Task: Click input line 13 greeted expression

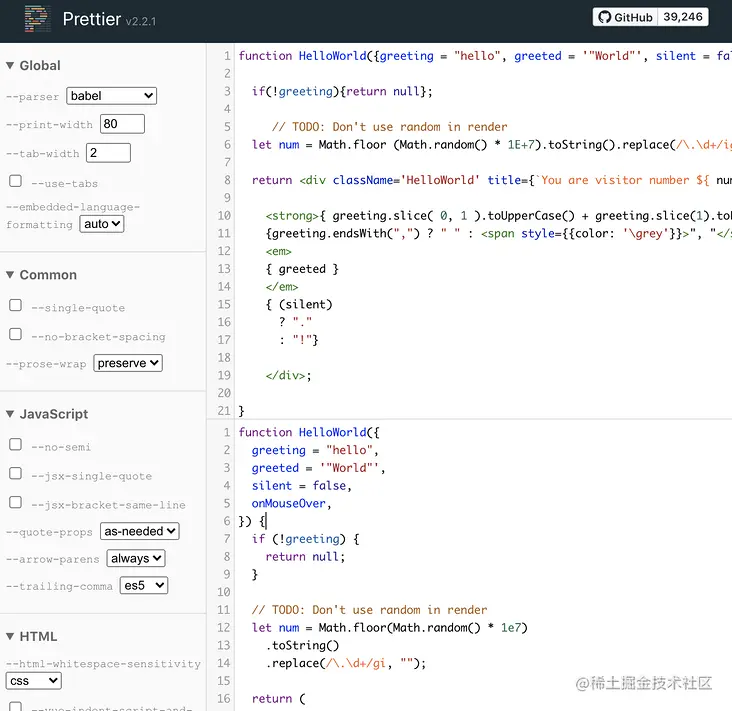Action: tap(302, 269)
